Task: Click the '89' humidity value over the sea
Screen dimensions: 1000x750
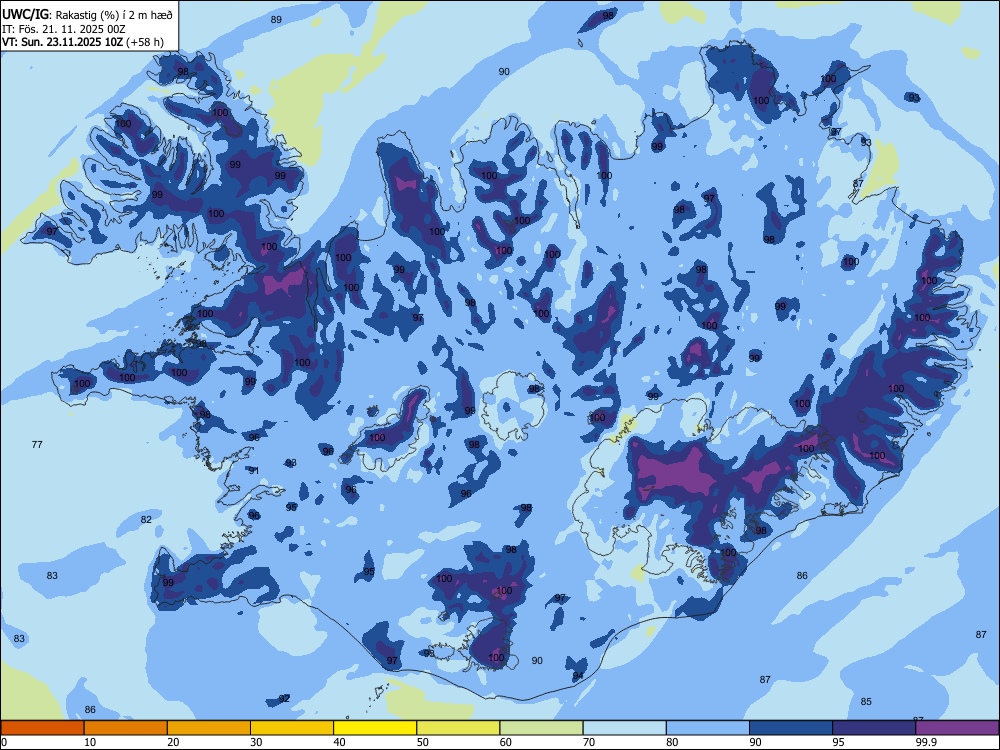Action: (x=276, y=20)
